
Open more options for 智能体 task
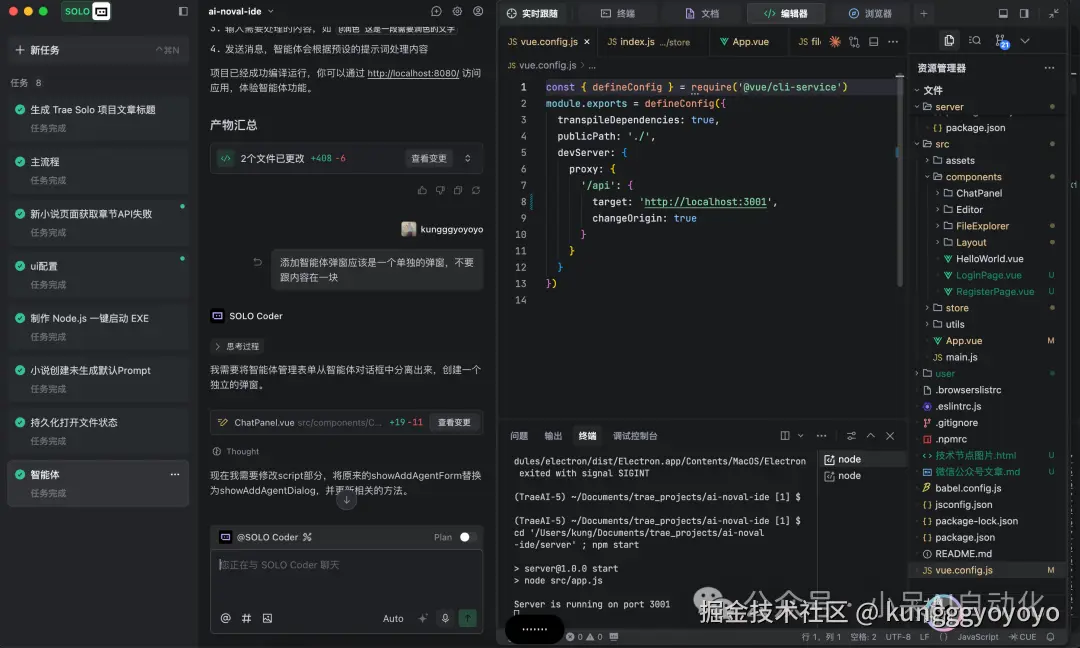coord(175,474)
